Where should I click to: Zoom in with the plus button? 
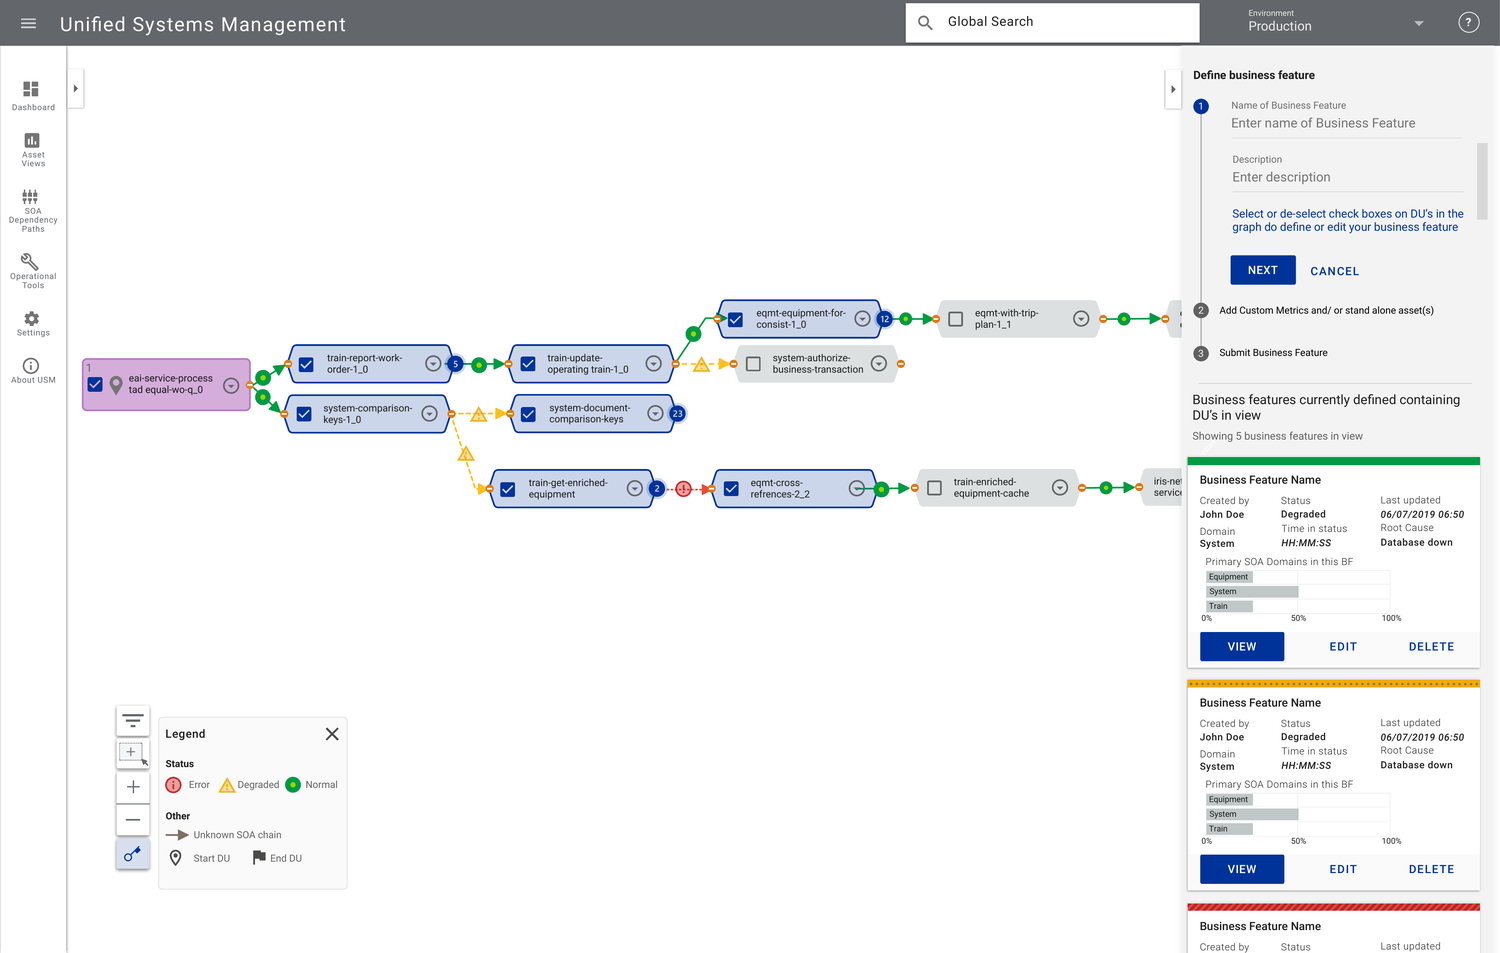[x=133, y=787]
